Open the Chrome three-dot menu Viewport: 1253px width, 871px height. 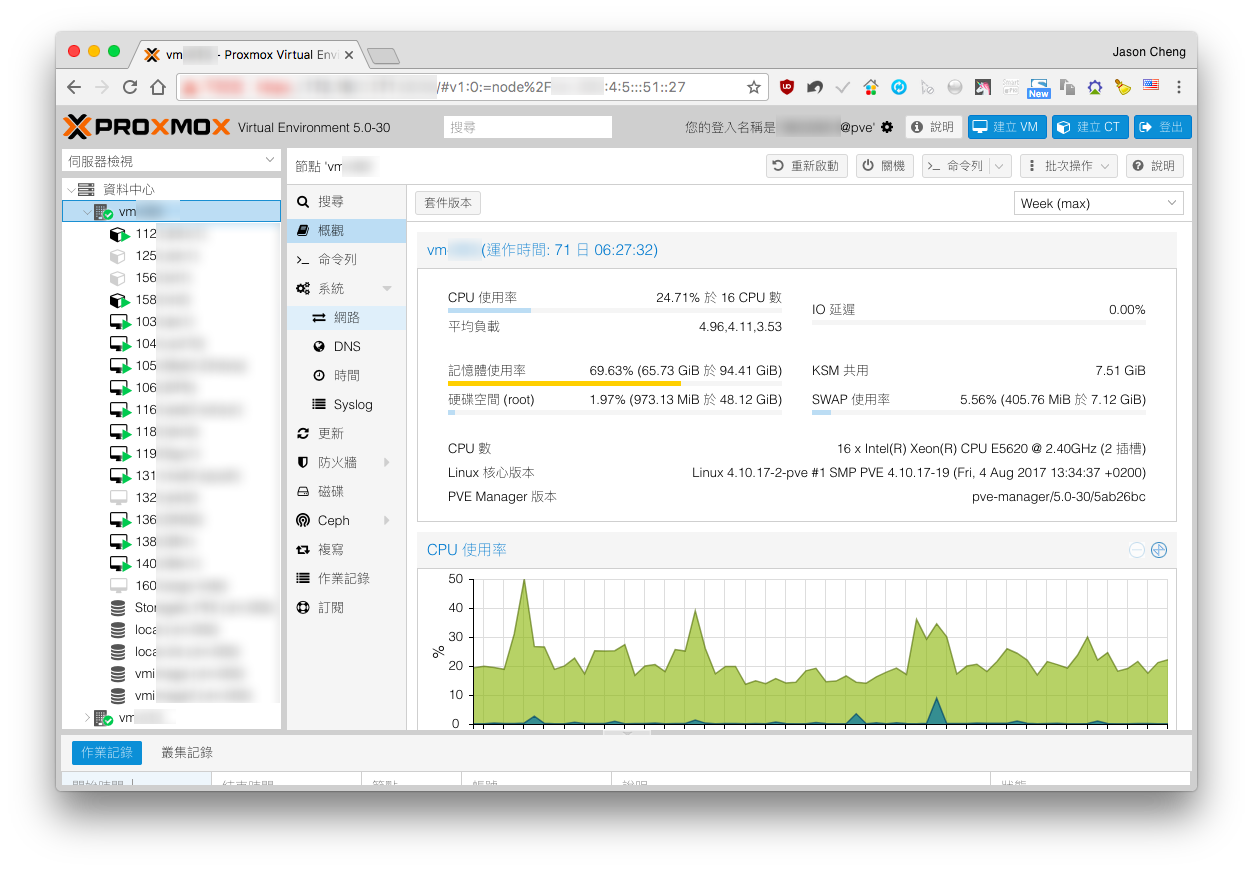(1180, 87)
